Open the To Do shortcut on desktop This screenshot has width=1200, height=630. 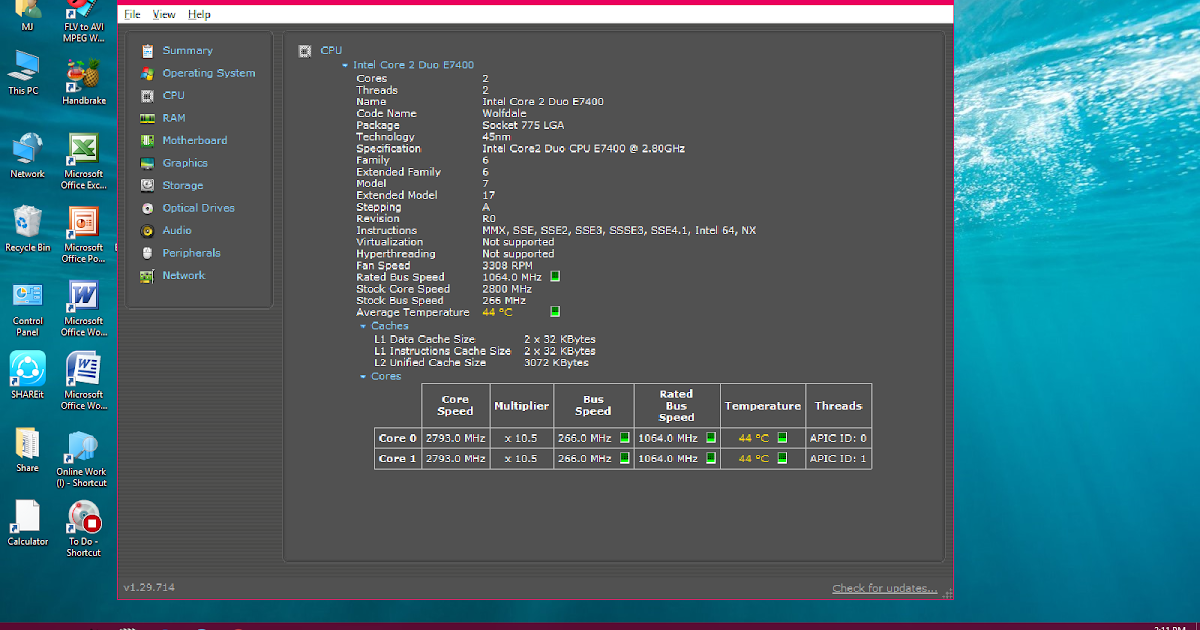click(x=83, y=529)
